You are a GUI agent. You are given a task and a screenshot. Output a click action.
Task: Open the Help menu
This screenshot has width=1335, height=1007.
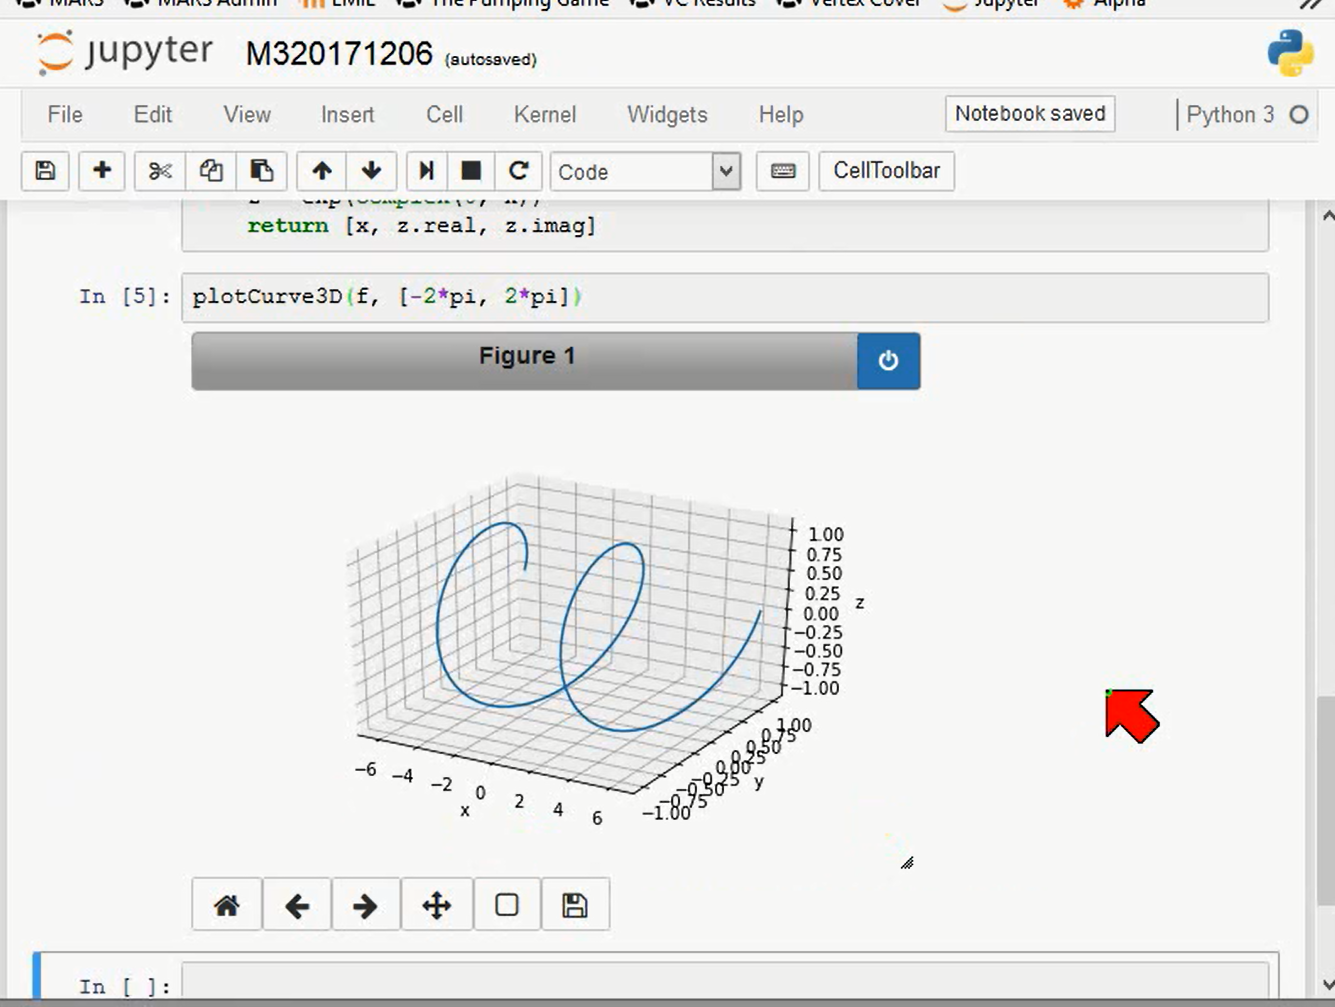coord(781,115)
